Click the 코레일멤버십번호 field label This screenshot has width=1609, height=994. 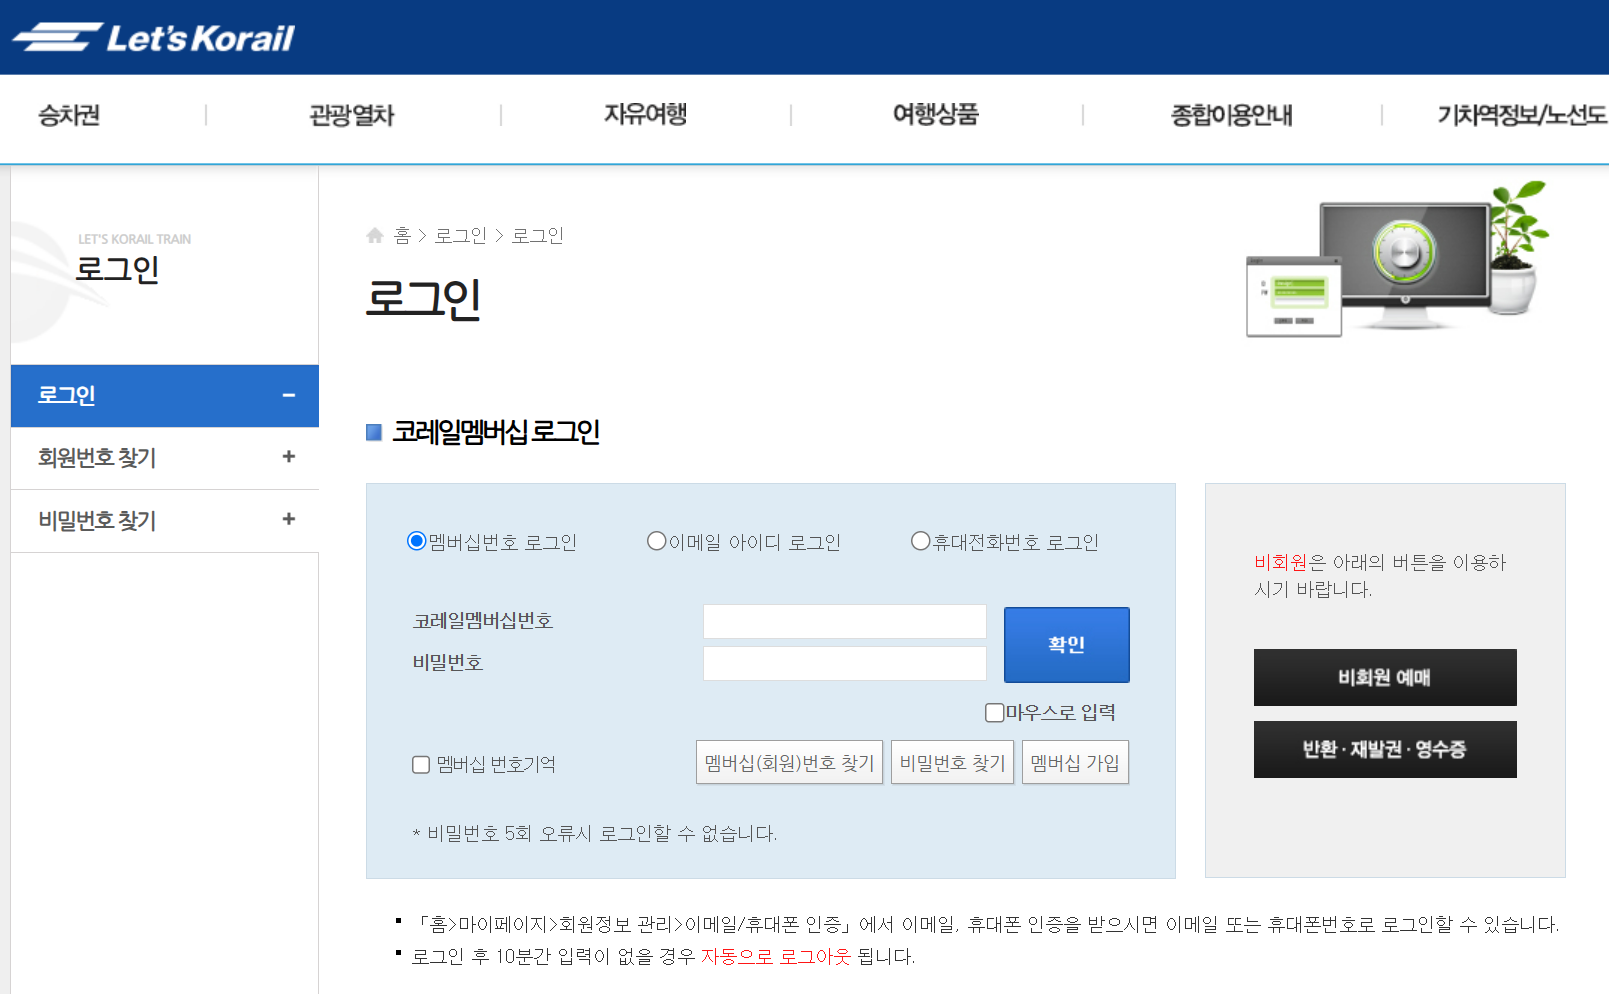click(483, 621)
